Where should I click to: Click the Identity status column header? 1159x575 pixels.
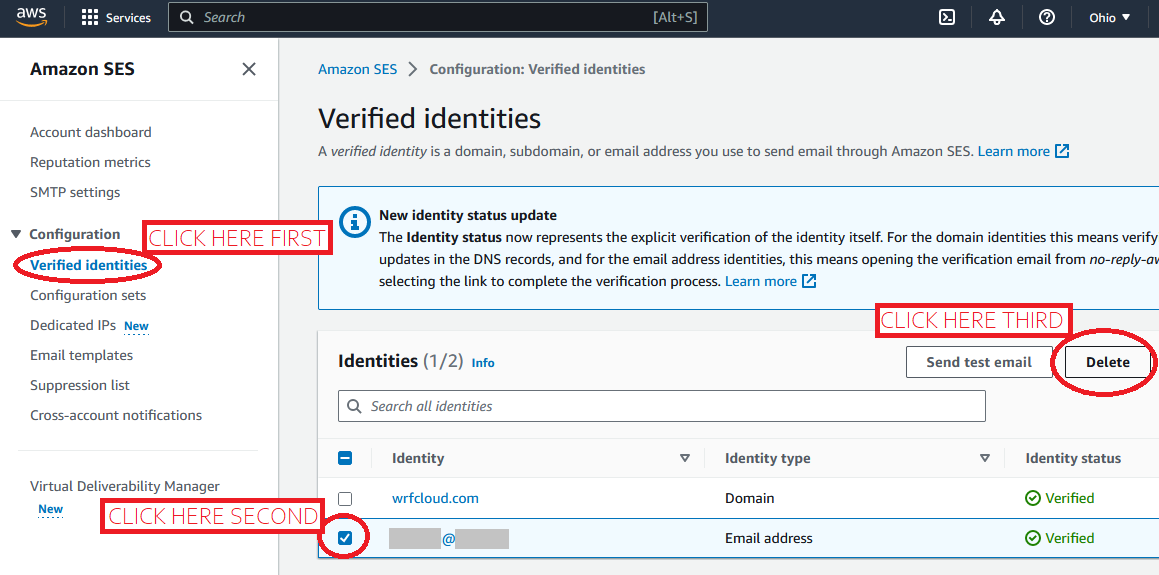1073,458
